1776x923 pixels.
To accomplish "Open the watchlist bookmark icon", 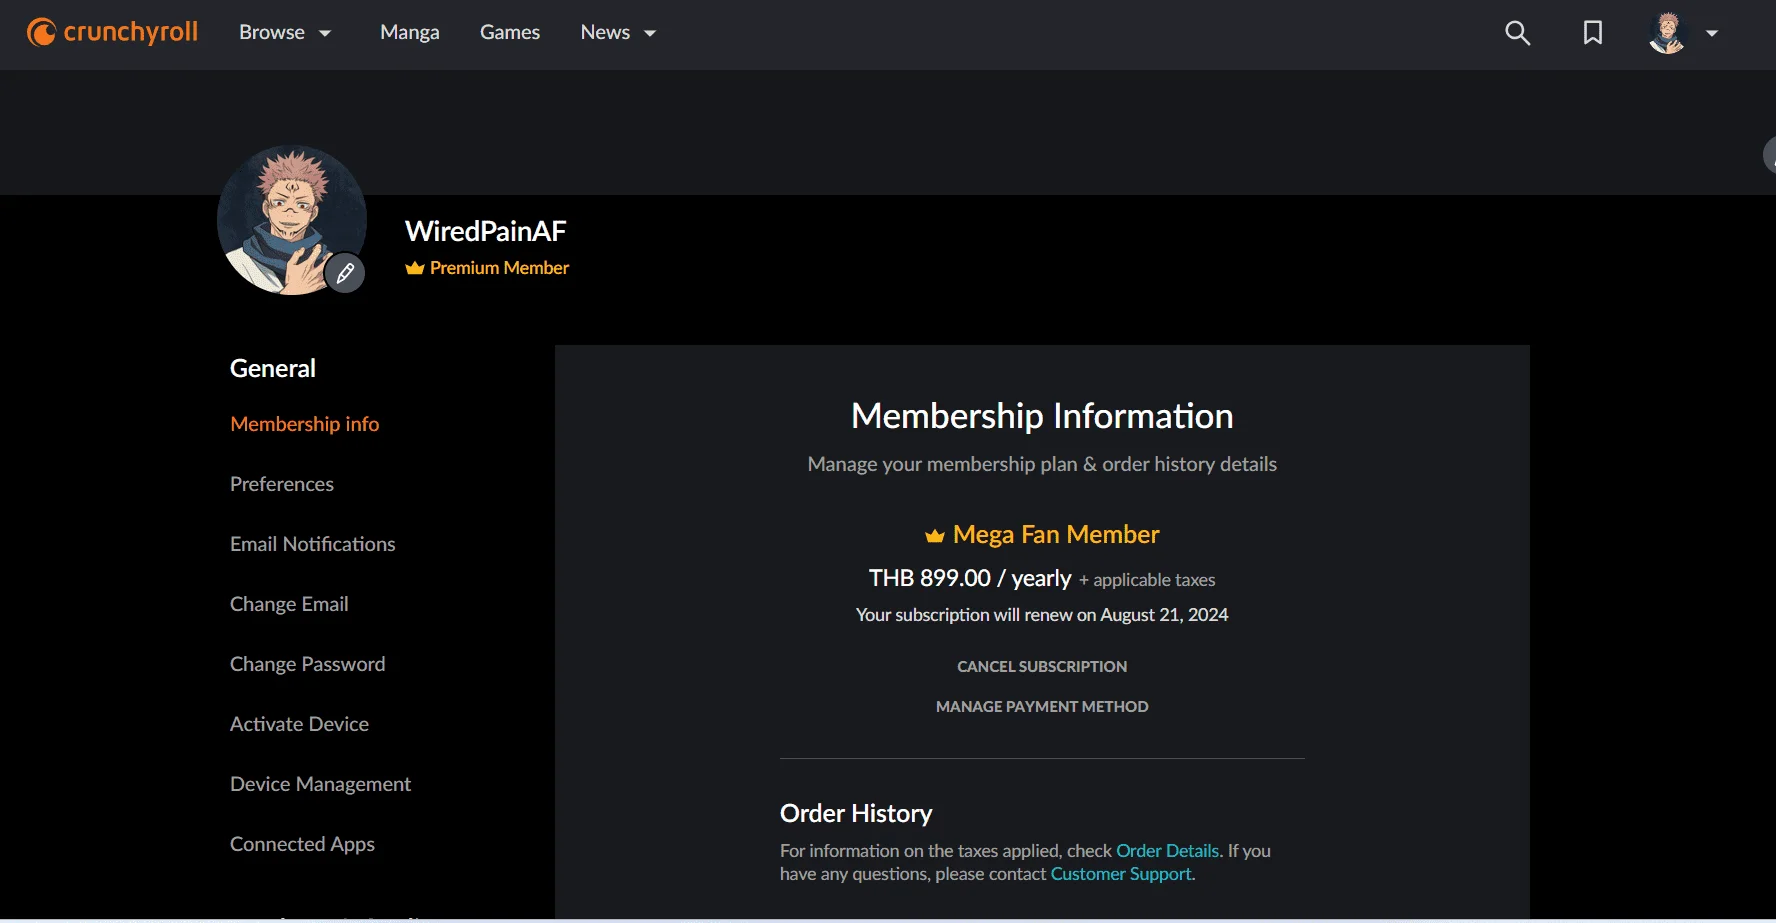I will [x=1593, y=33].
